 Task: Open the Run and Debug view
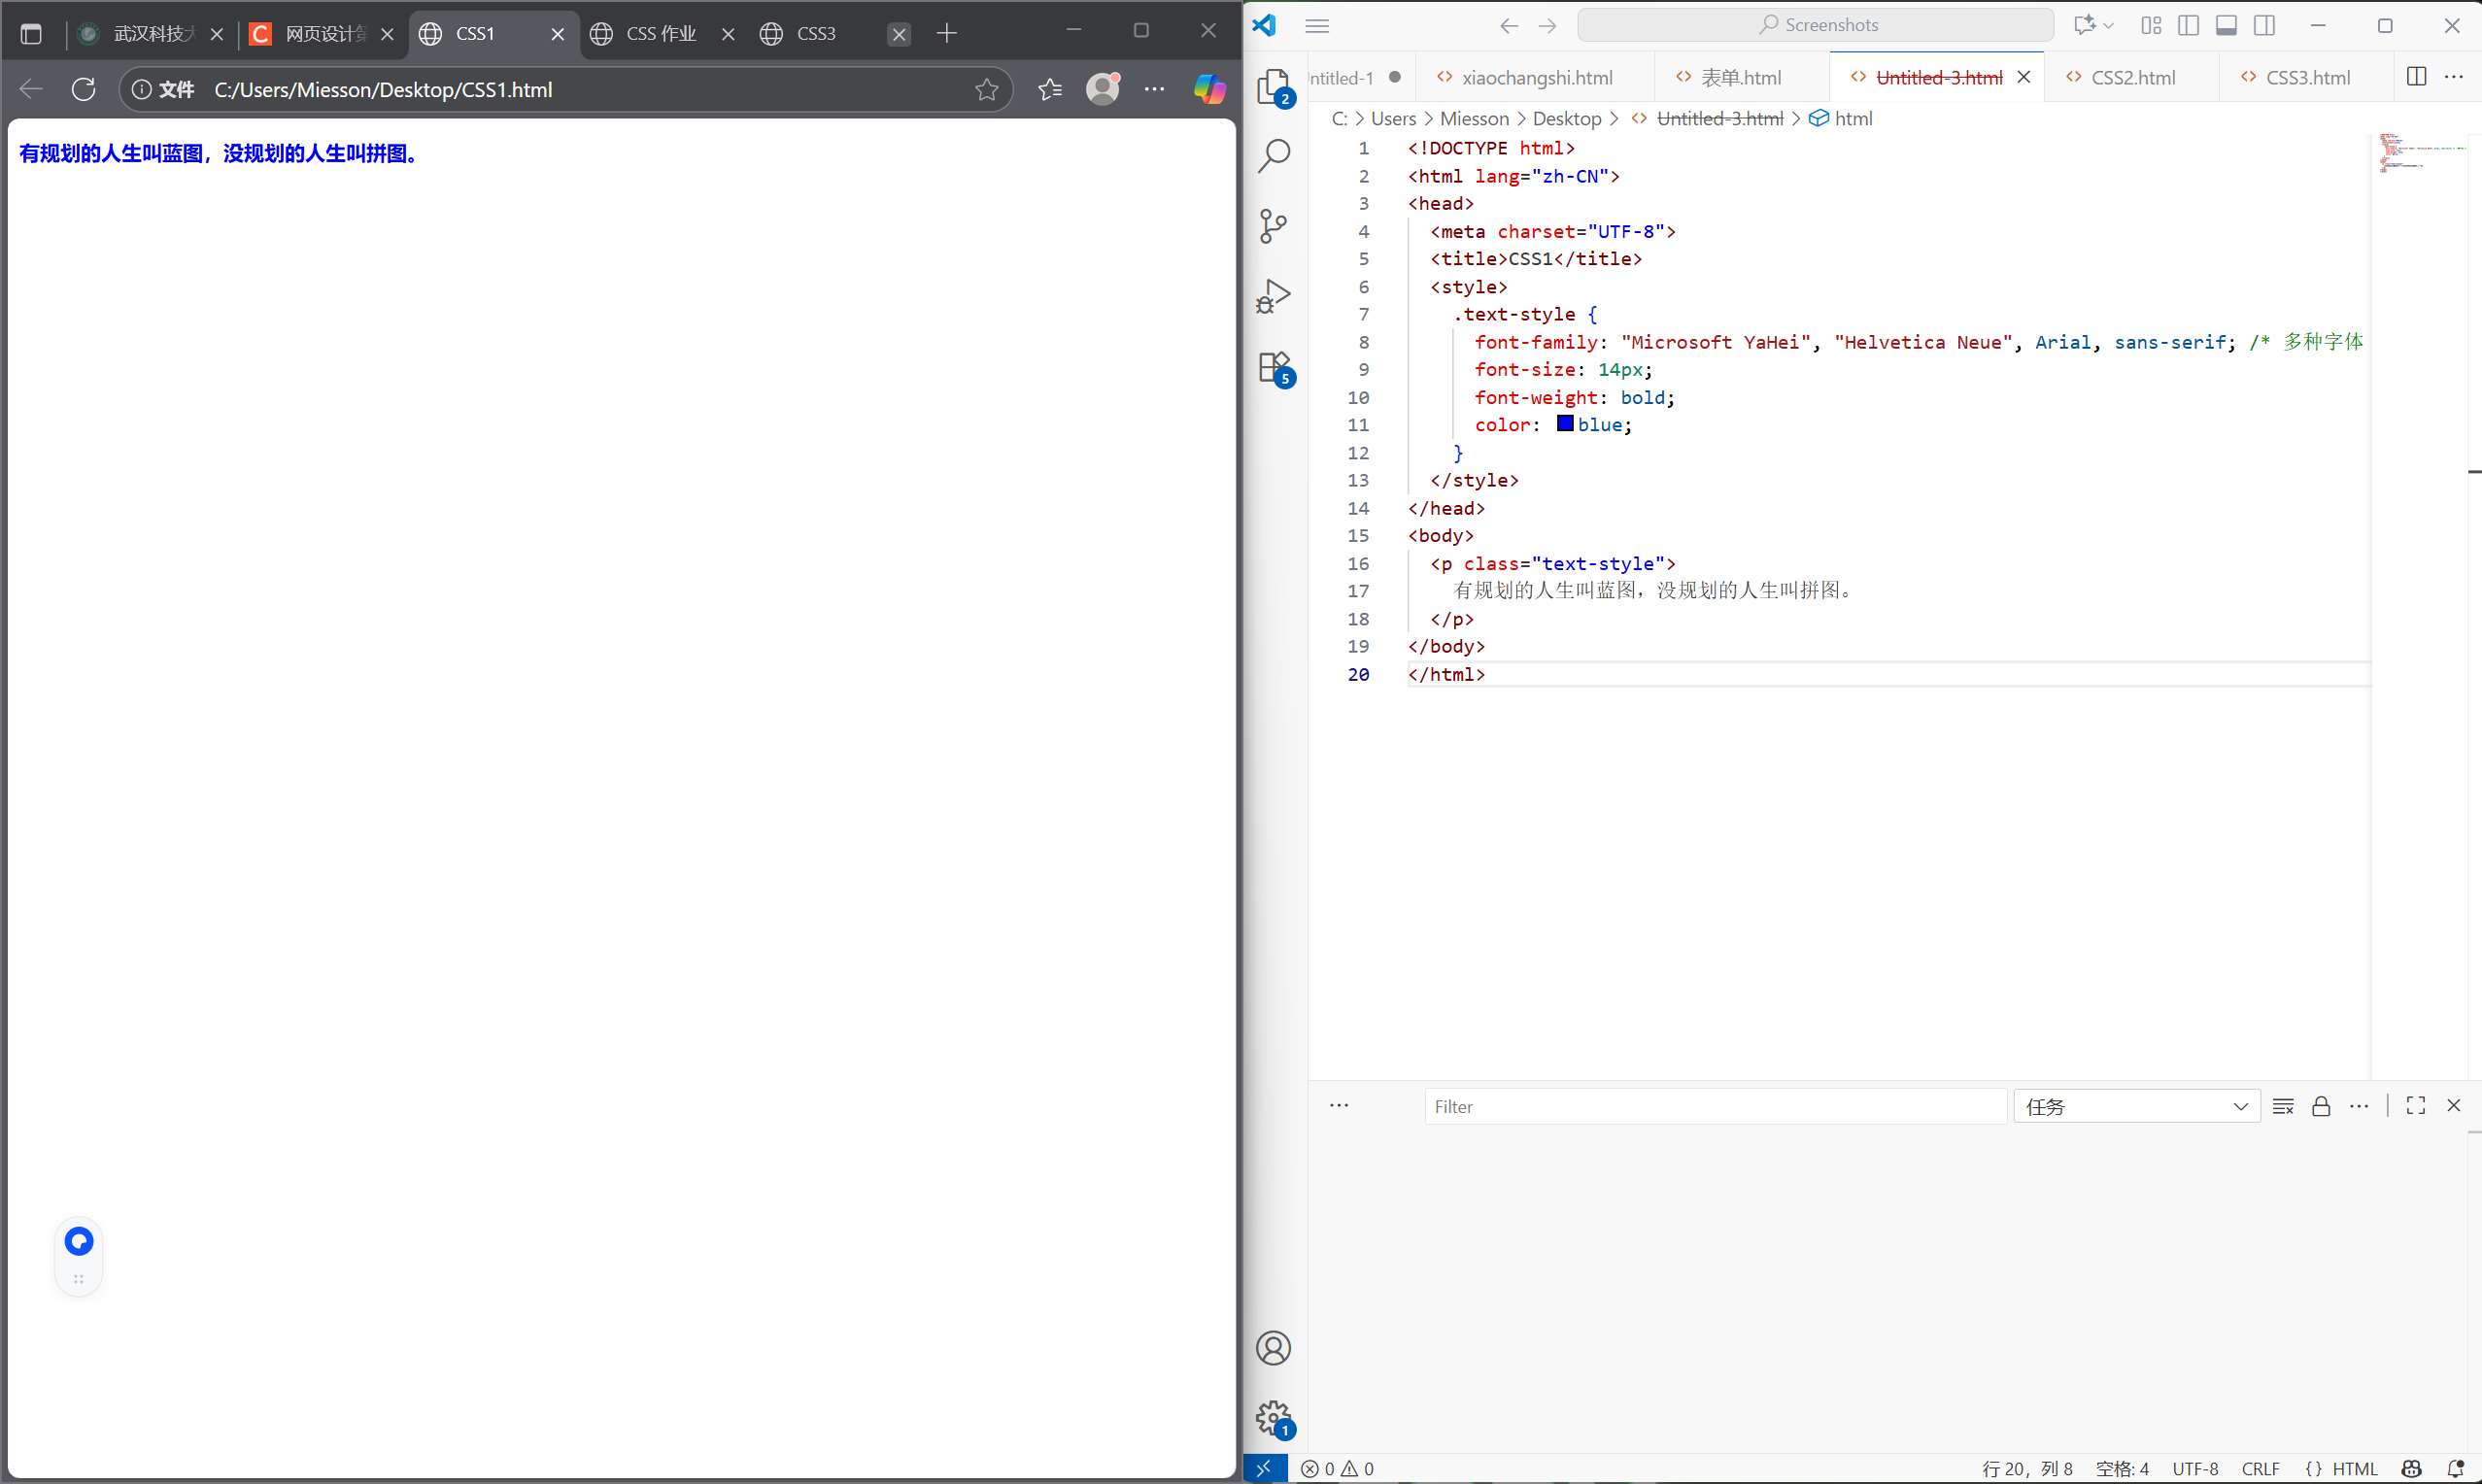coord(1273,296)
